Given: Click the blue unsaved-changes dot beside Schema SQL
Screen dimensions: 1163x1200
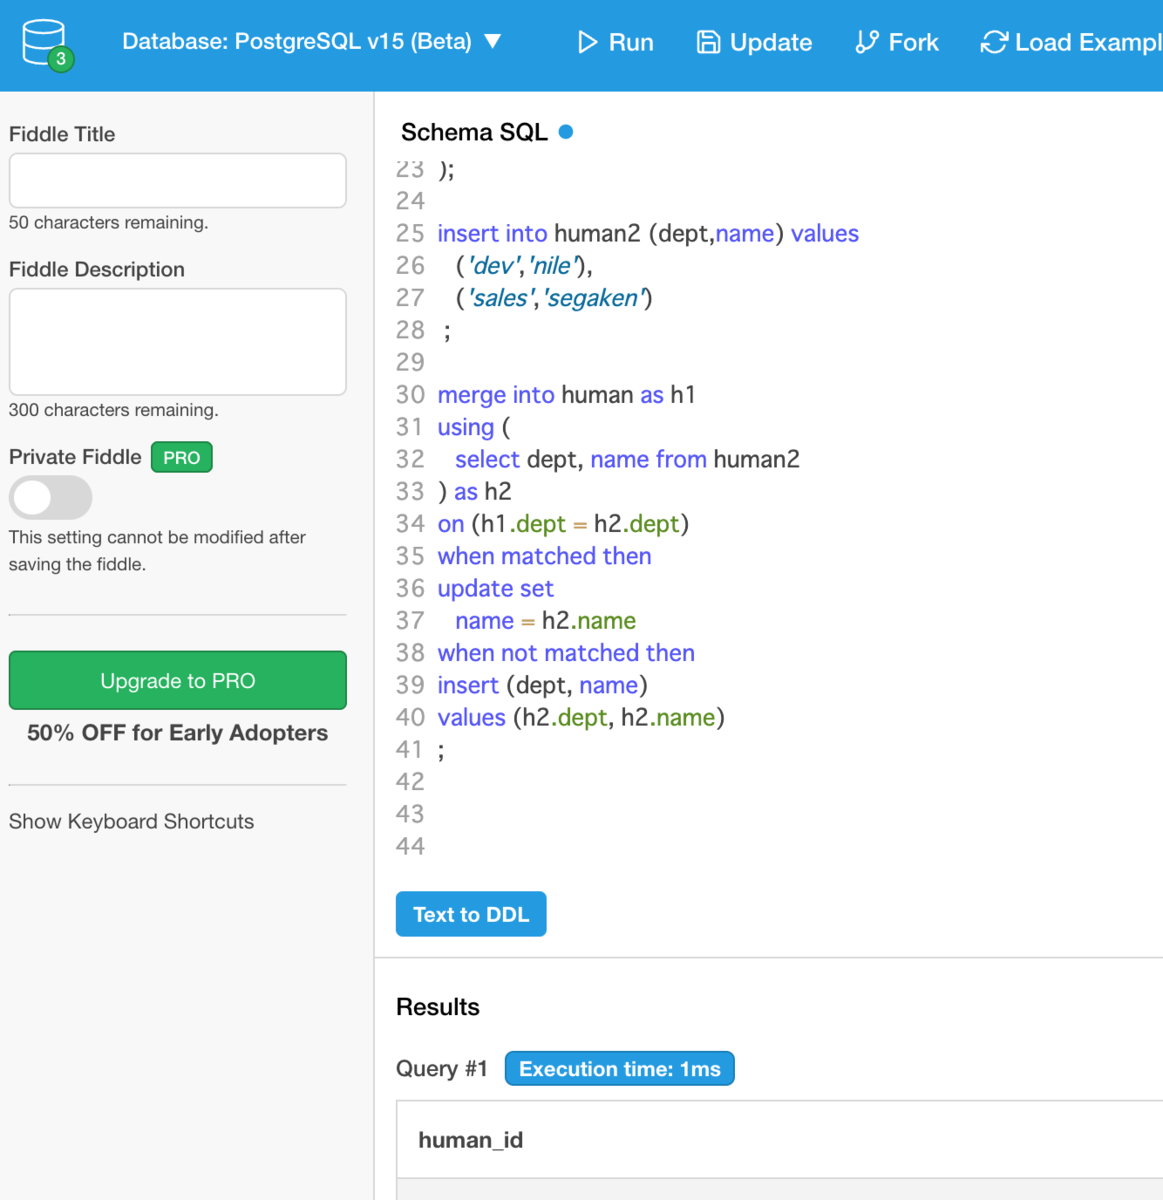Looking at the screenshot, I should (566, 131).
